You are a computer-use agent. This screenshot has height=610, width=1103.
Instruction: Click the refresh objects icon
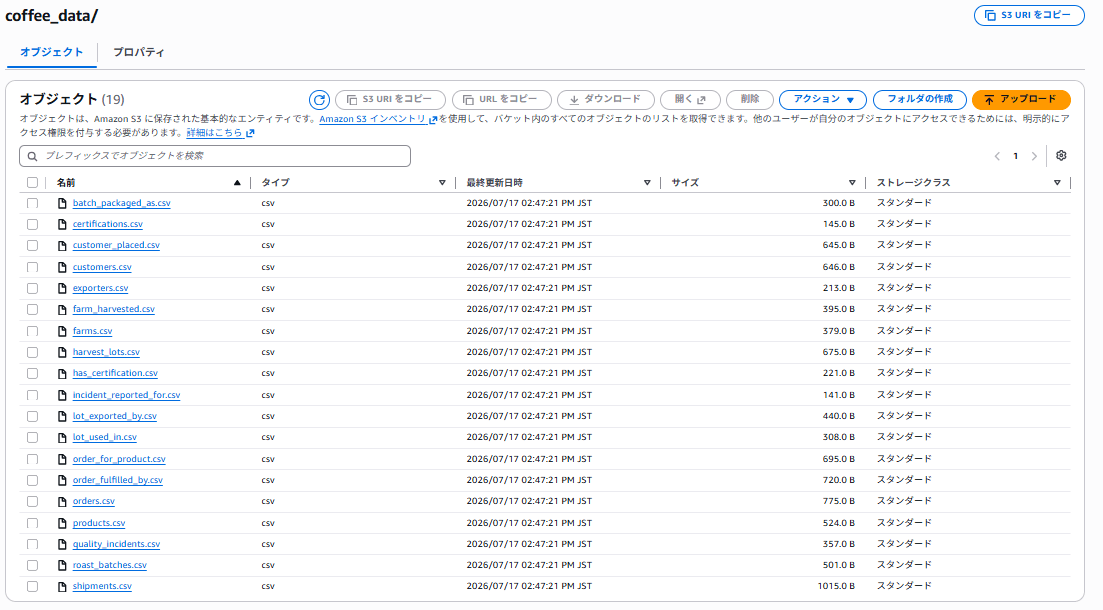point(319,100)
